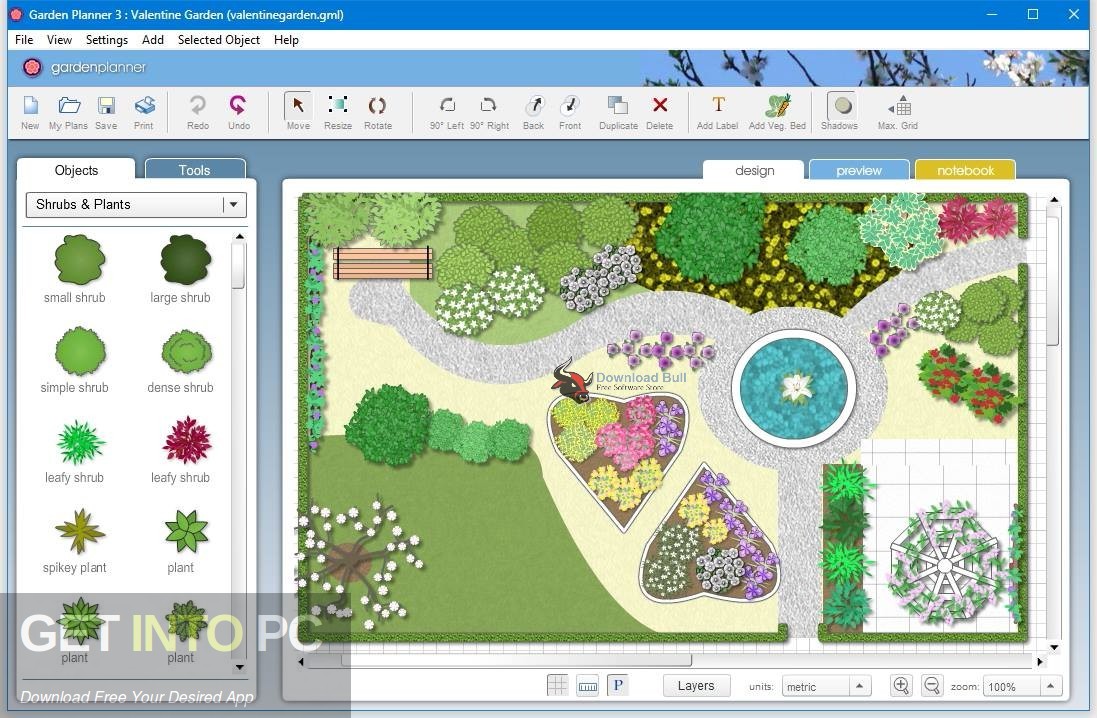Add a text label with Add Label

(x=717, y=110)
